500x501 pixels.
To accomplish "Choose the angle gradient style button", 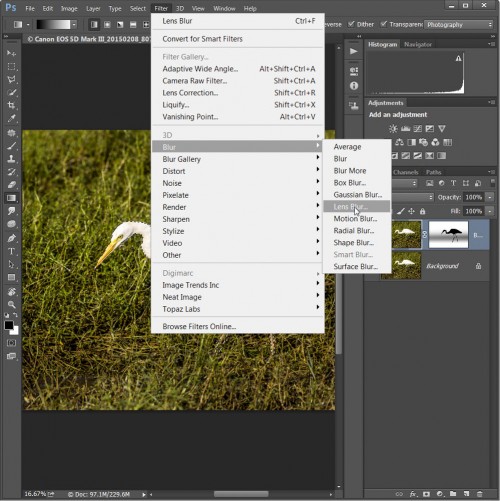I will (x=120, y=24).
